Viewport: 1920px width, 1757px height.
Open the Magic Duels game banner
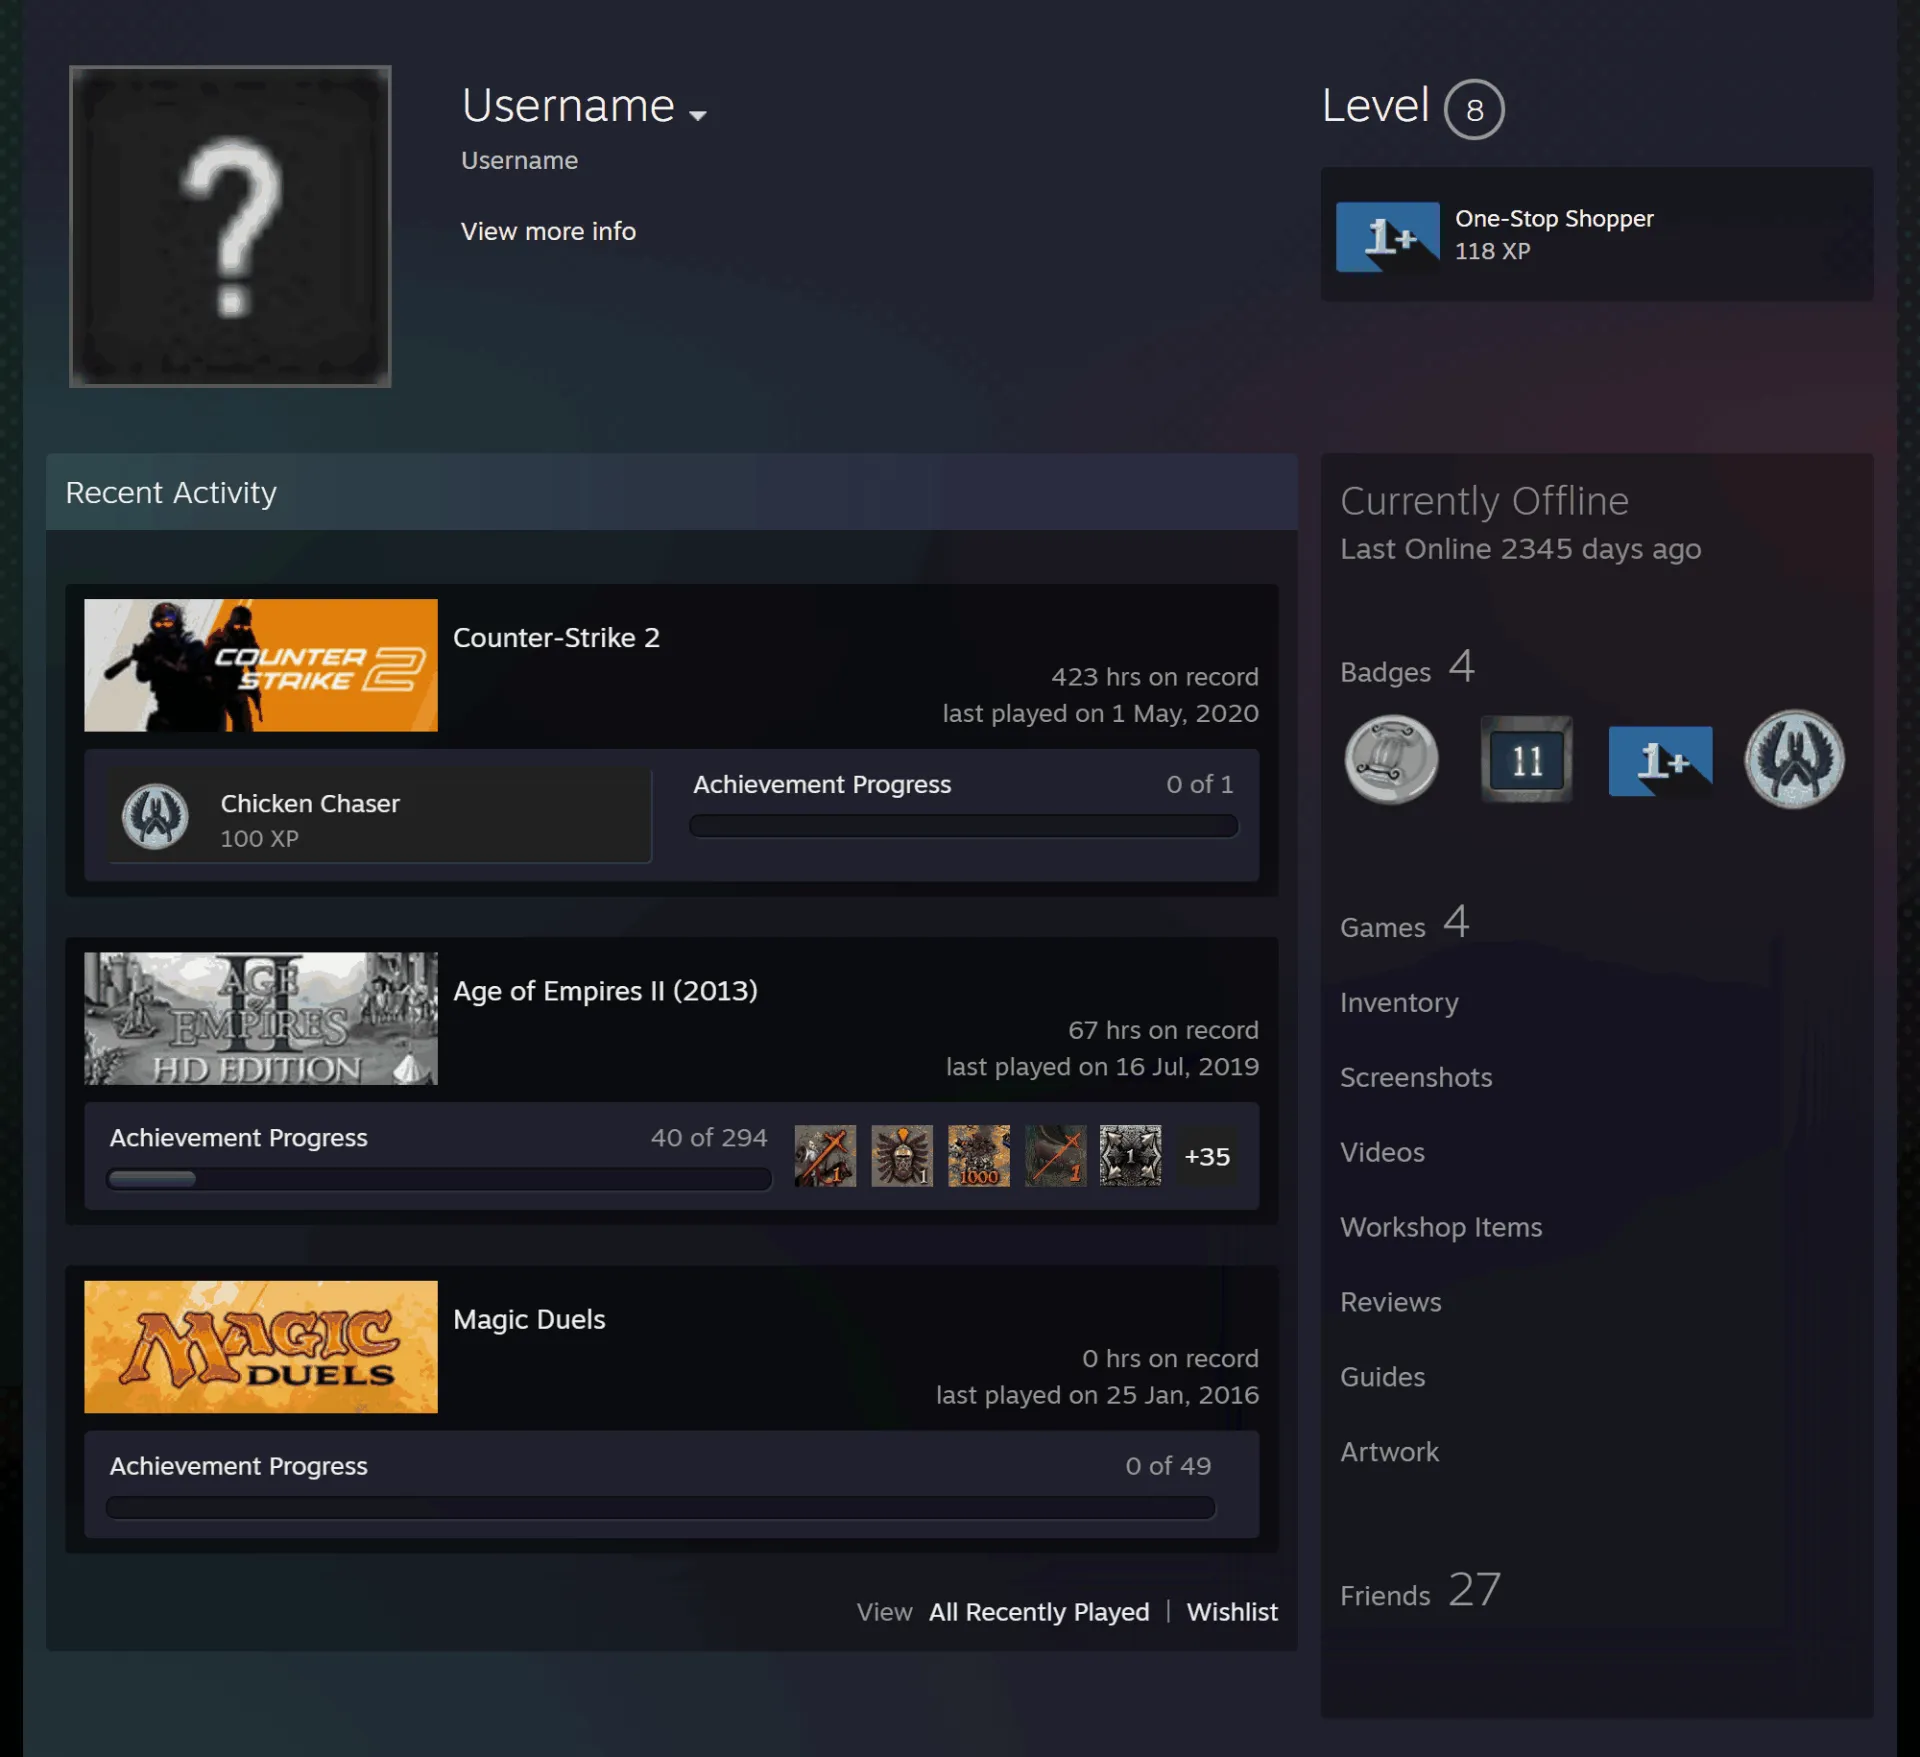tap(261, 1347)
